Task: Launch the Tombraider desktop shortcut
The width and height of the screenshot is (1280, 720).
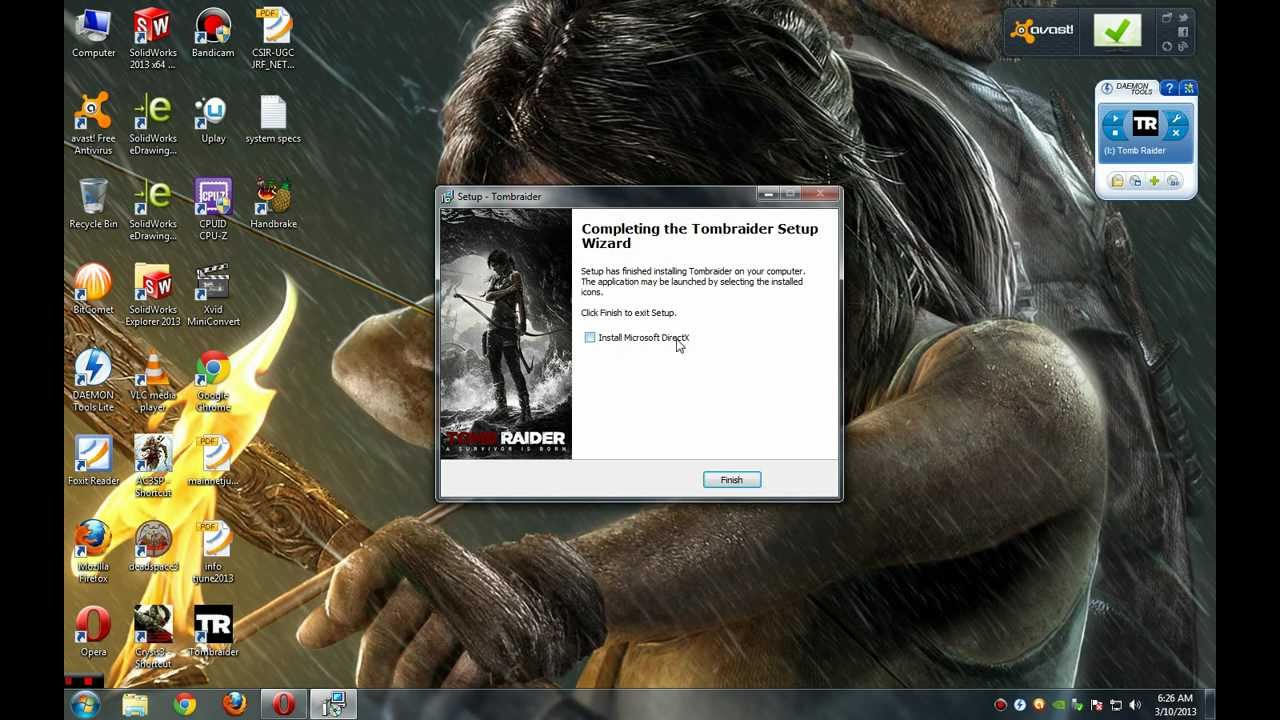Action: [213, 632]
